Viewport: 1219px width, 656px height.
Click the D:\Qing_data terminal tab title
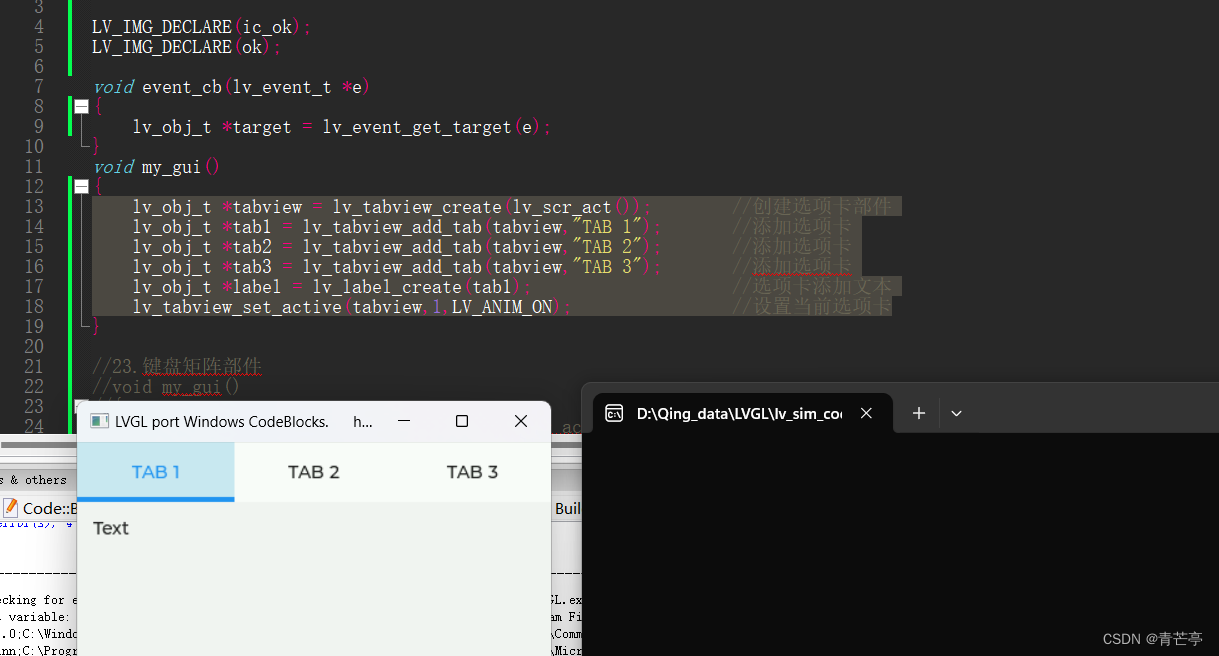point(740,412)
